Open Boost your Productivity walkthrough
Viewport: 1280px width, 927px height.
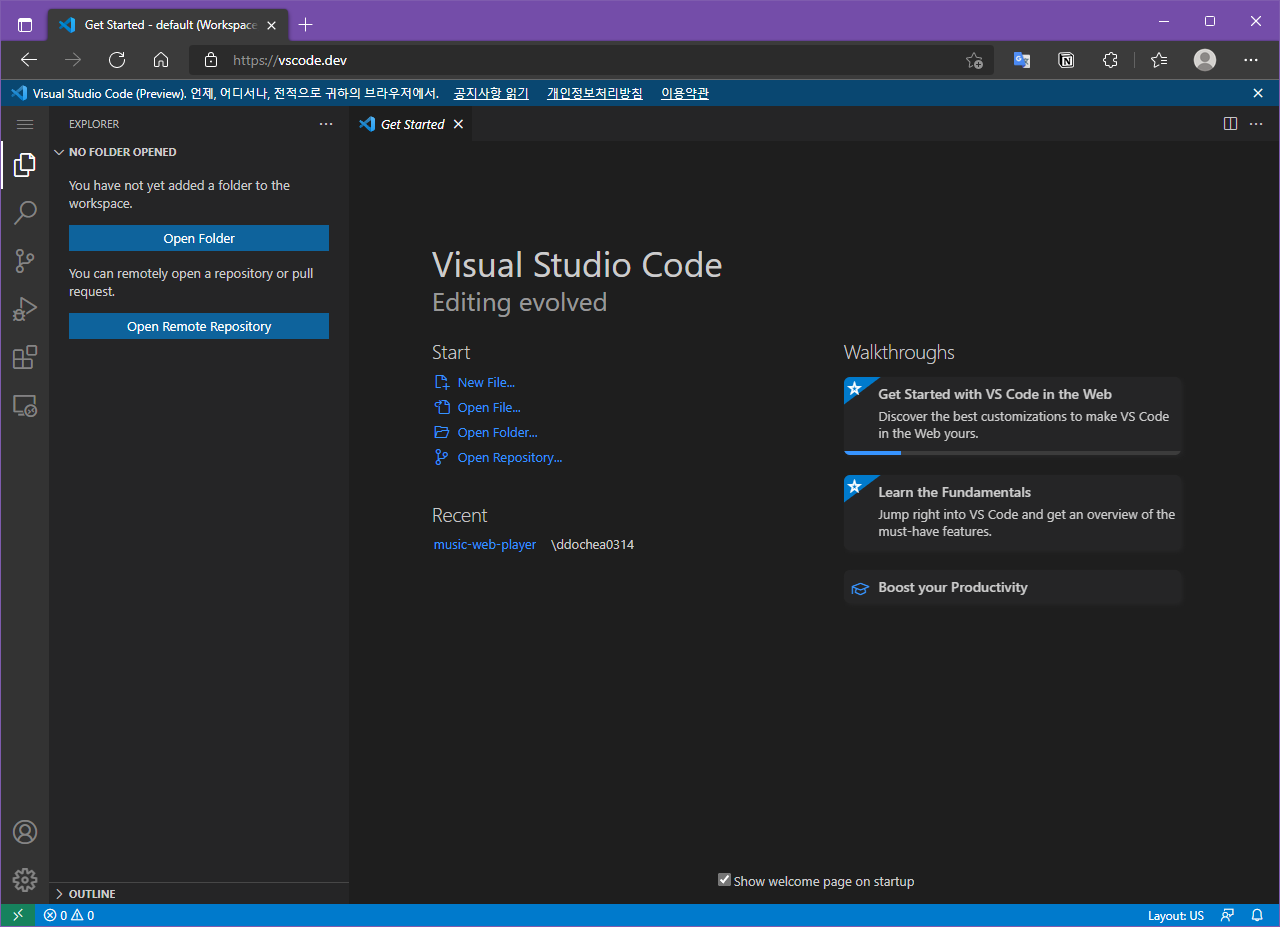tap(1013, 587)
